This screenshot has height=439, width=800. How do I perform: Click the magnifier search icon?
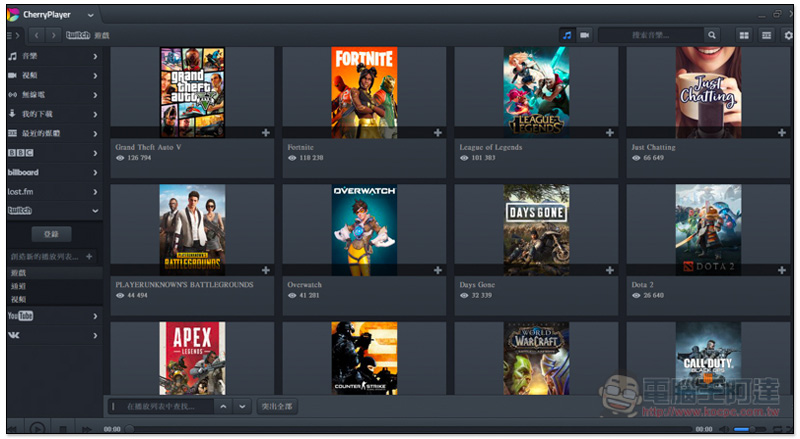tap(712, 35)
